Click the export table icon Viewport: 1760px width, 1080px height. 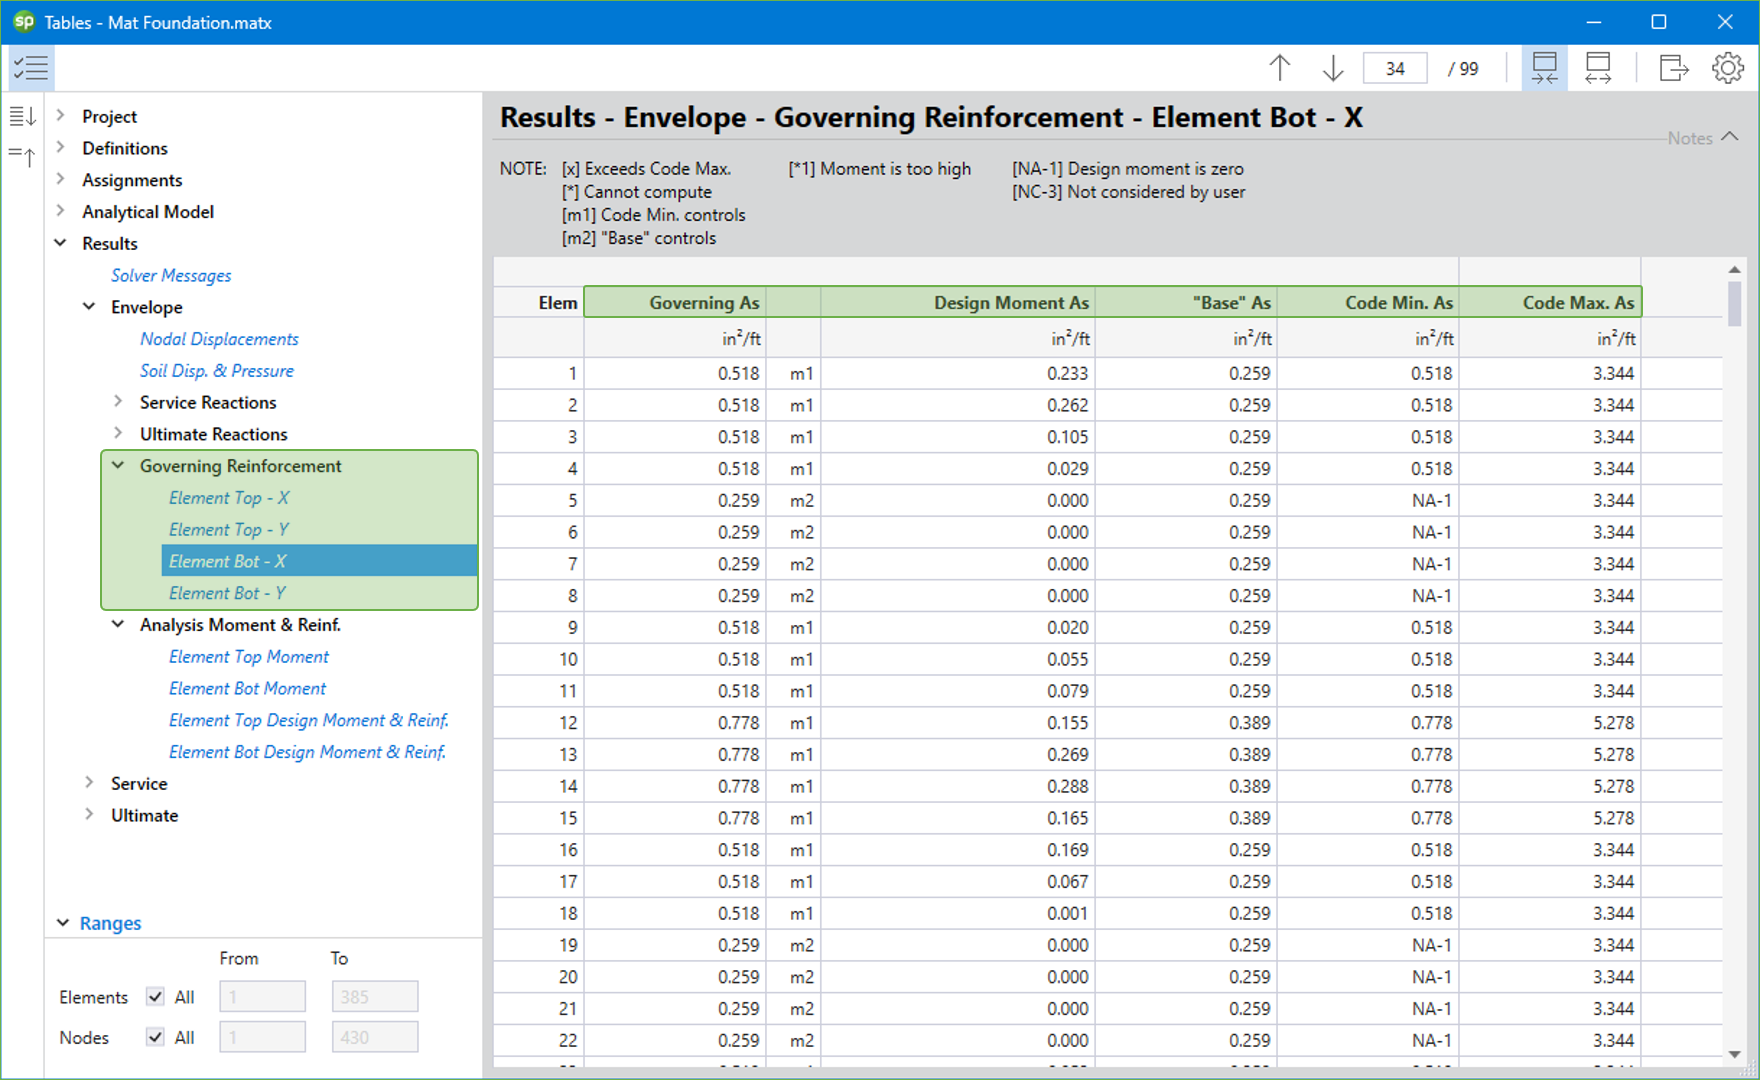1673,68
